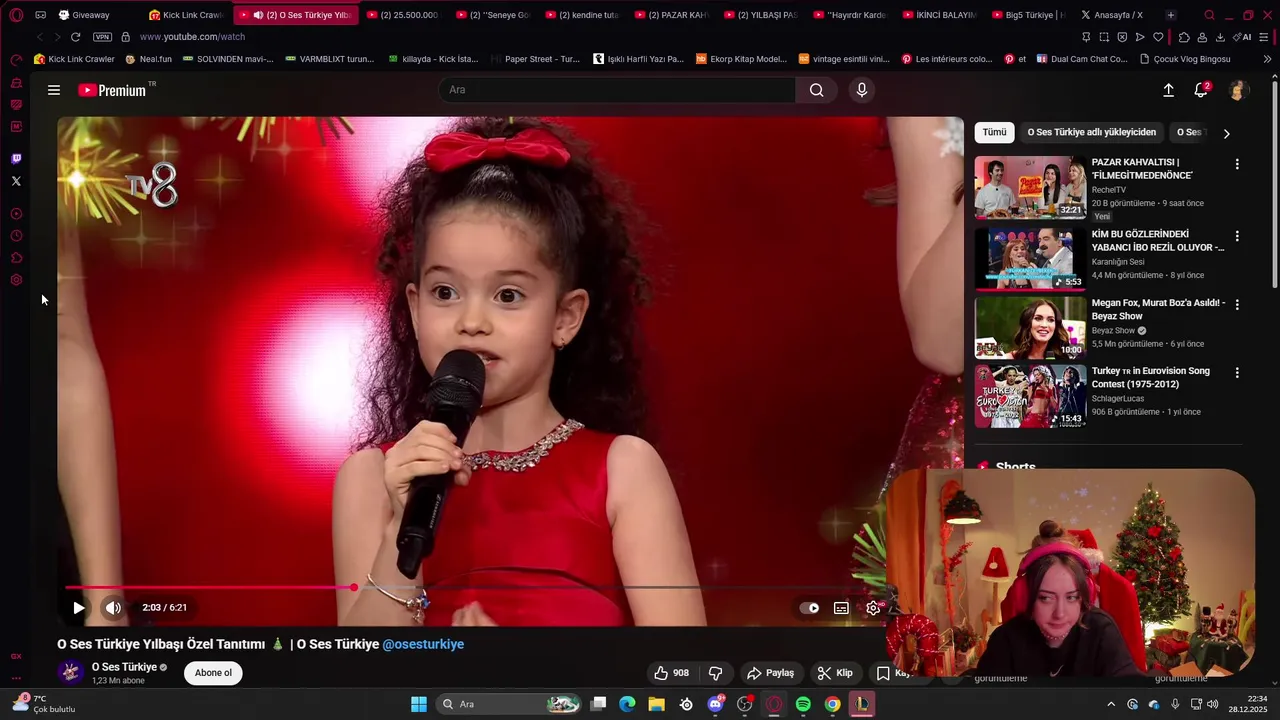Screen dimensions: 1280x720
Task: Open the YouTube hamburger guide menu
Action: pyautogui.click(x=54, y=90)
